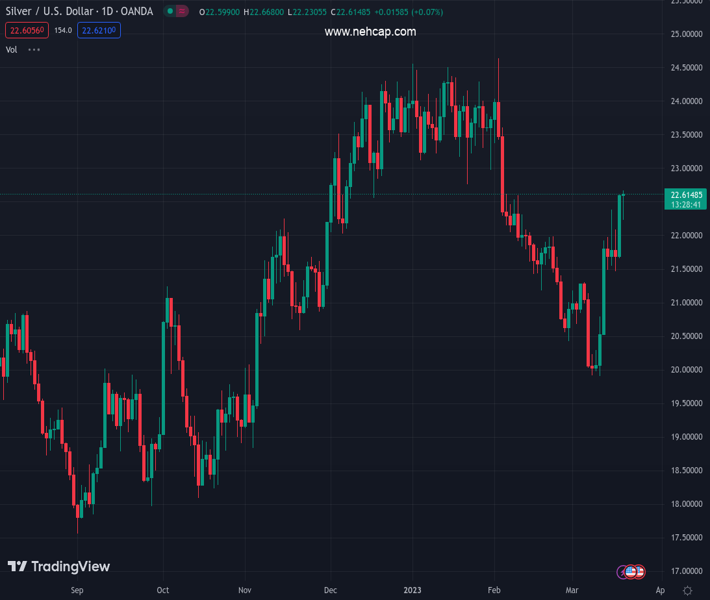Image resolution: width=710 pixels, height=600 pixels.
Task: Click the 25.00000 price axis label
Action: click(686, 34)
